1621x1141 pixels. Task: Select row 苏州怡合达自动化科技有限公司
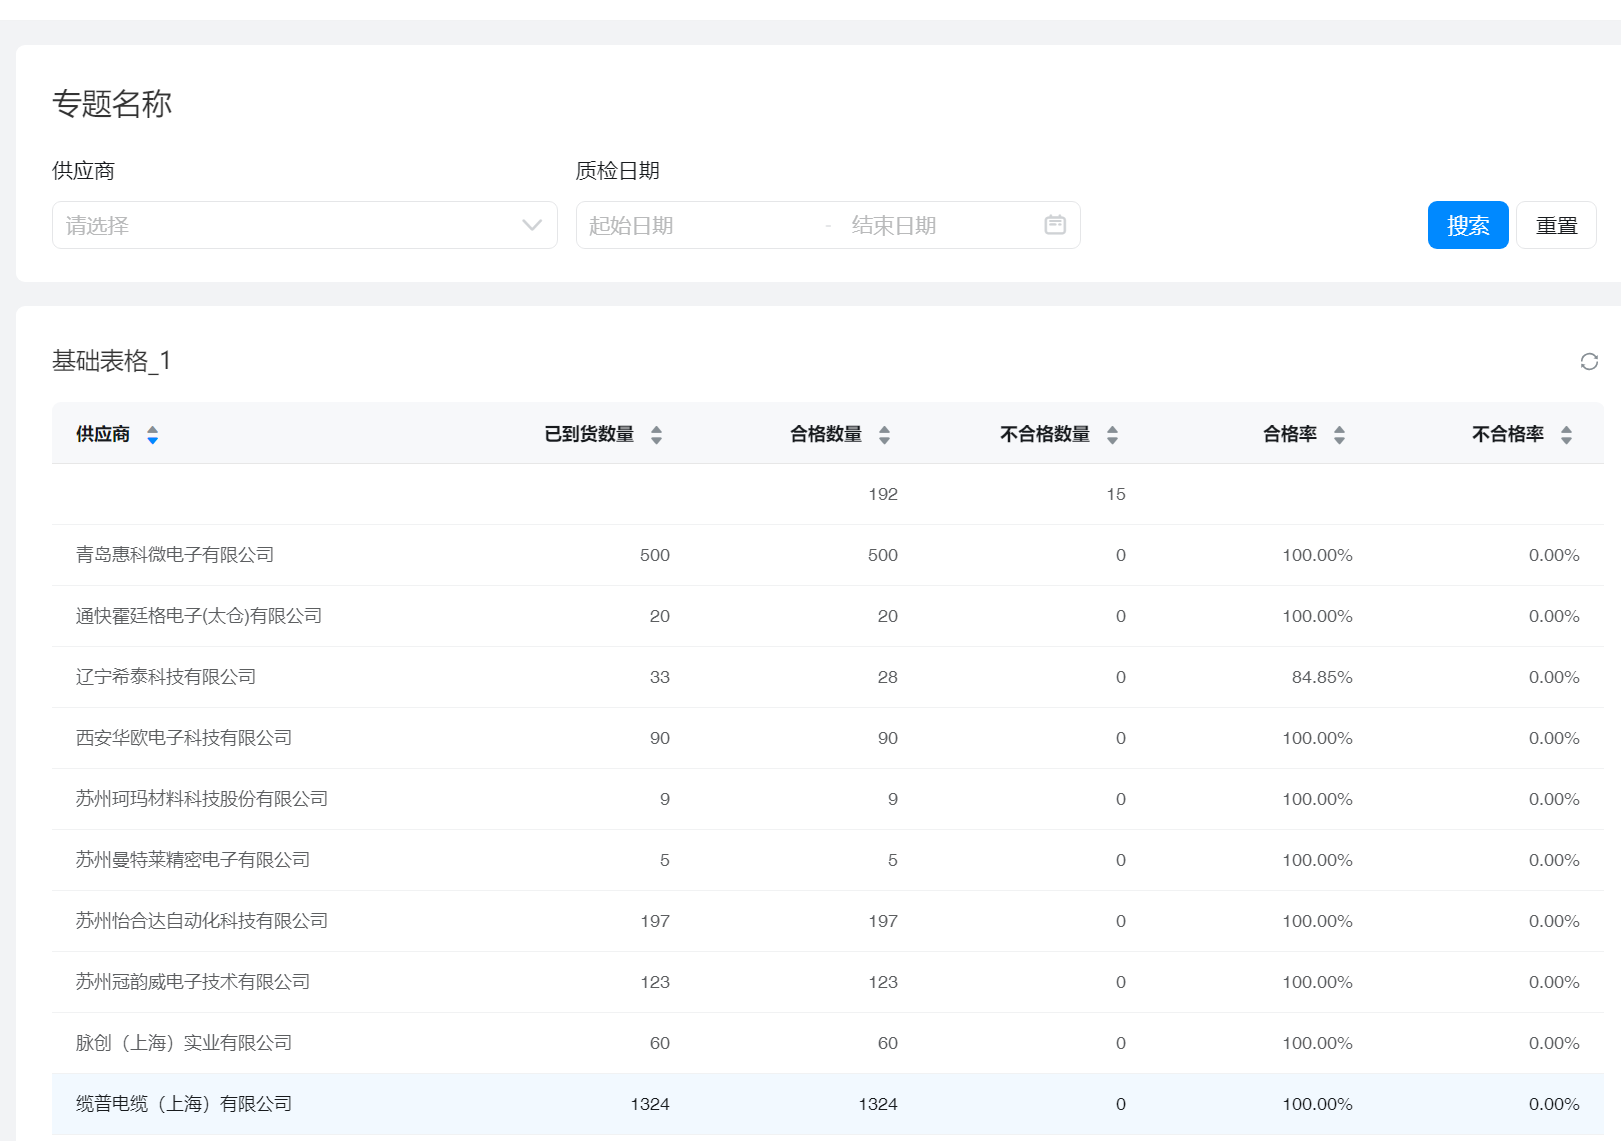(x=828, y=921)
